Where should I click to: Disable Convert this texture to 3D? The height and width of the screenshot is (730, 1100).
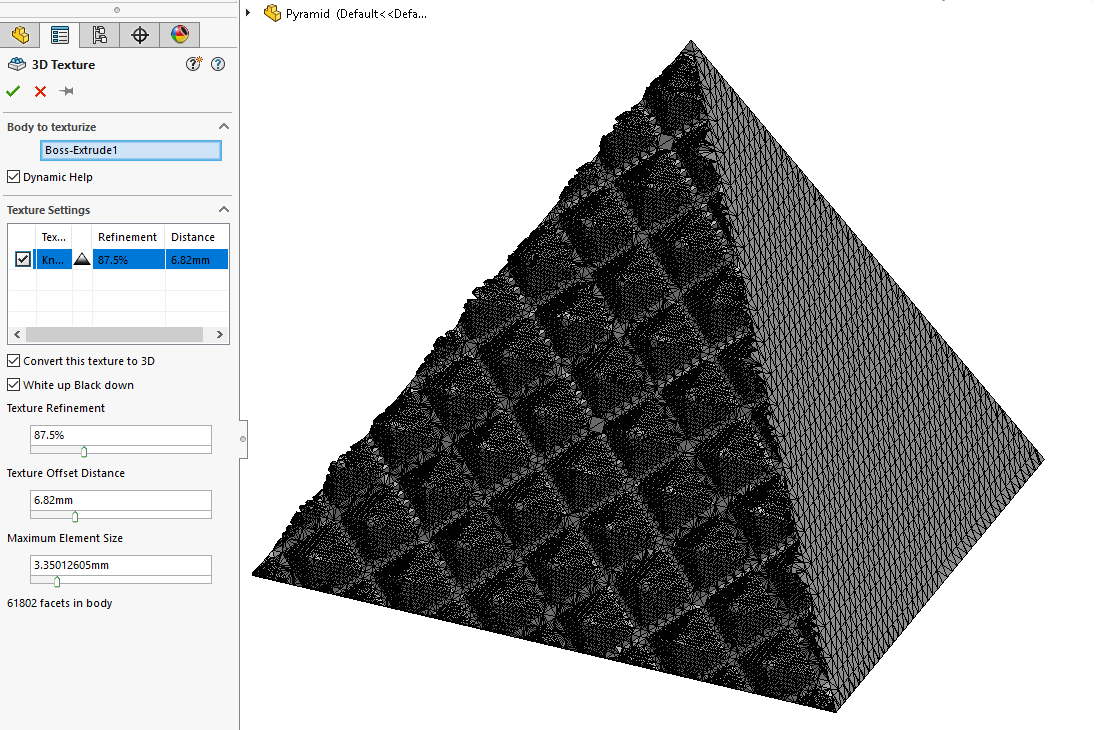click(12, 360)
